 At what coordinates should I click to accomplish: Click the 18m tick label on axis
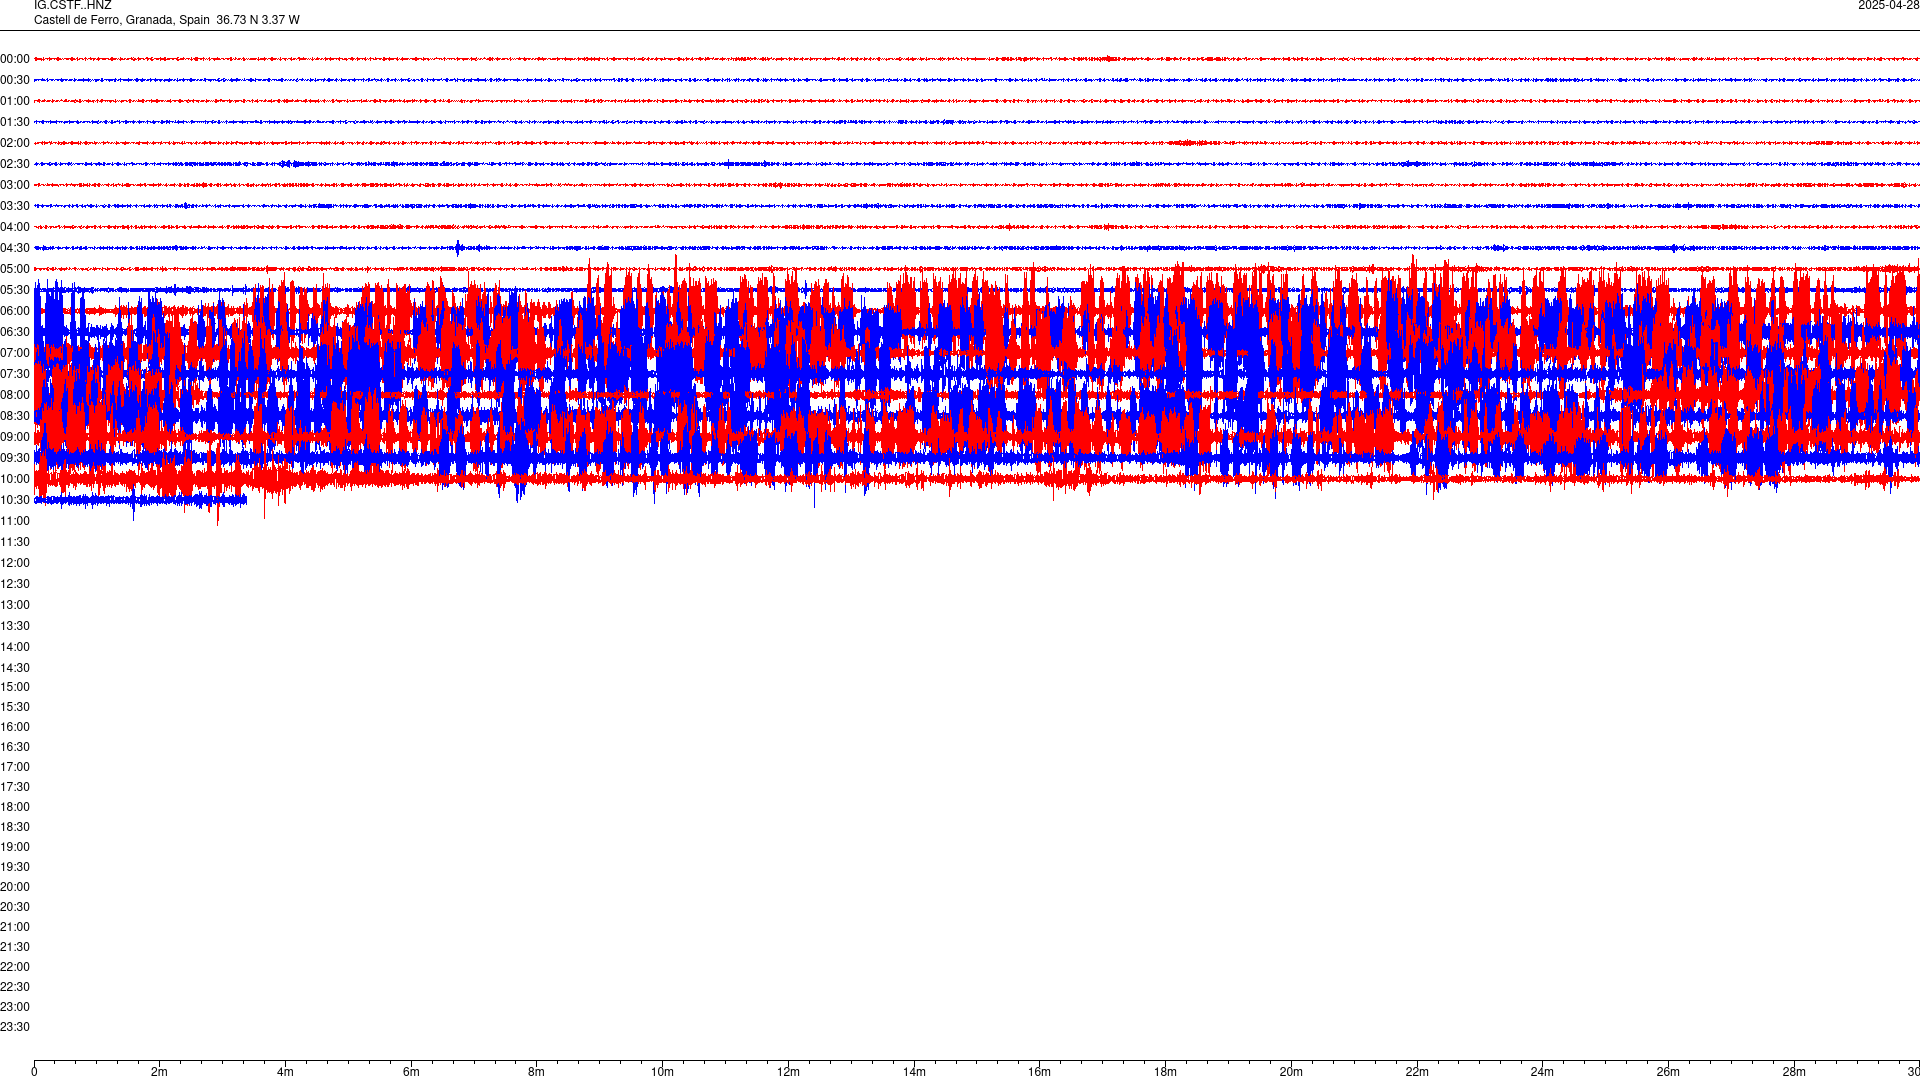(1165, 1072)
